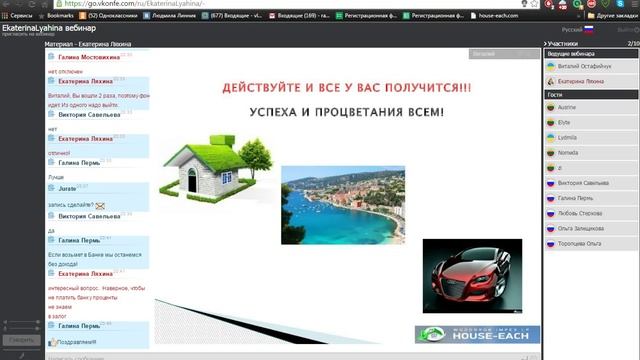Expand the bookmarks overflow chevron
640x360 pixels.
pos(578,16)
